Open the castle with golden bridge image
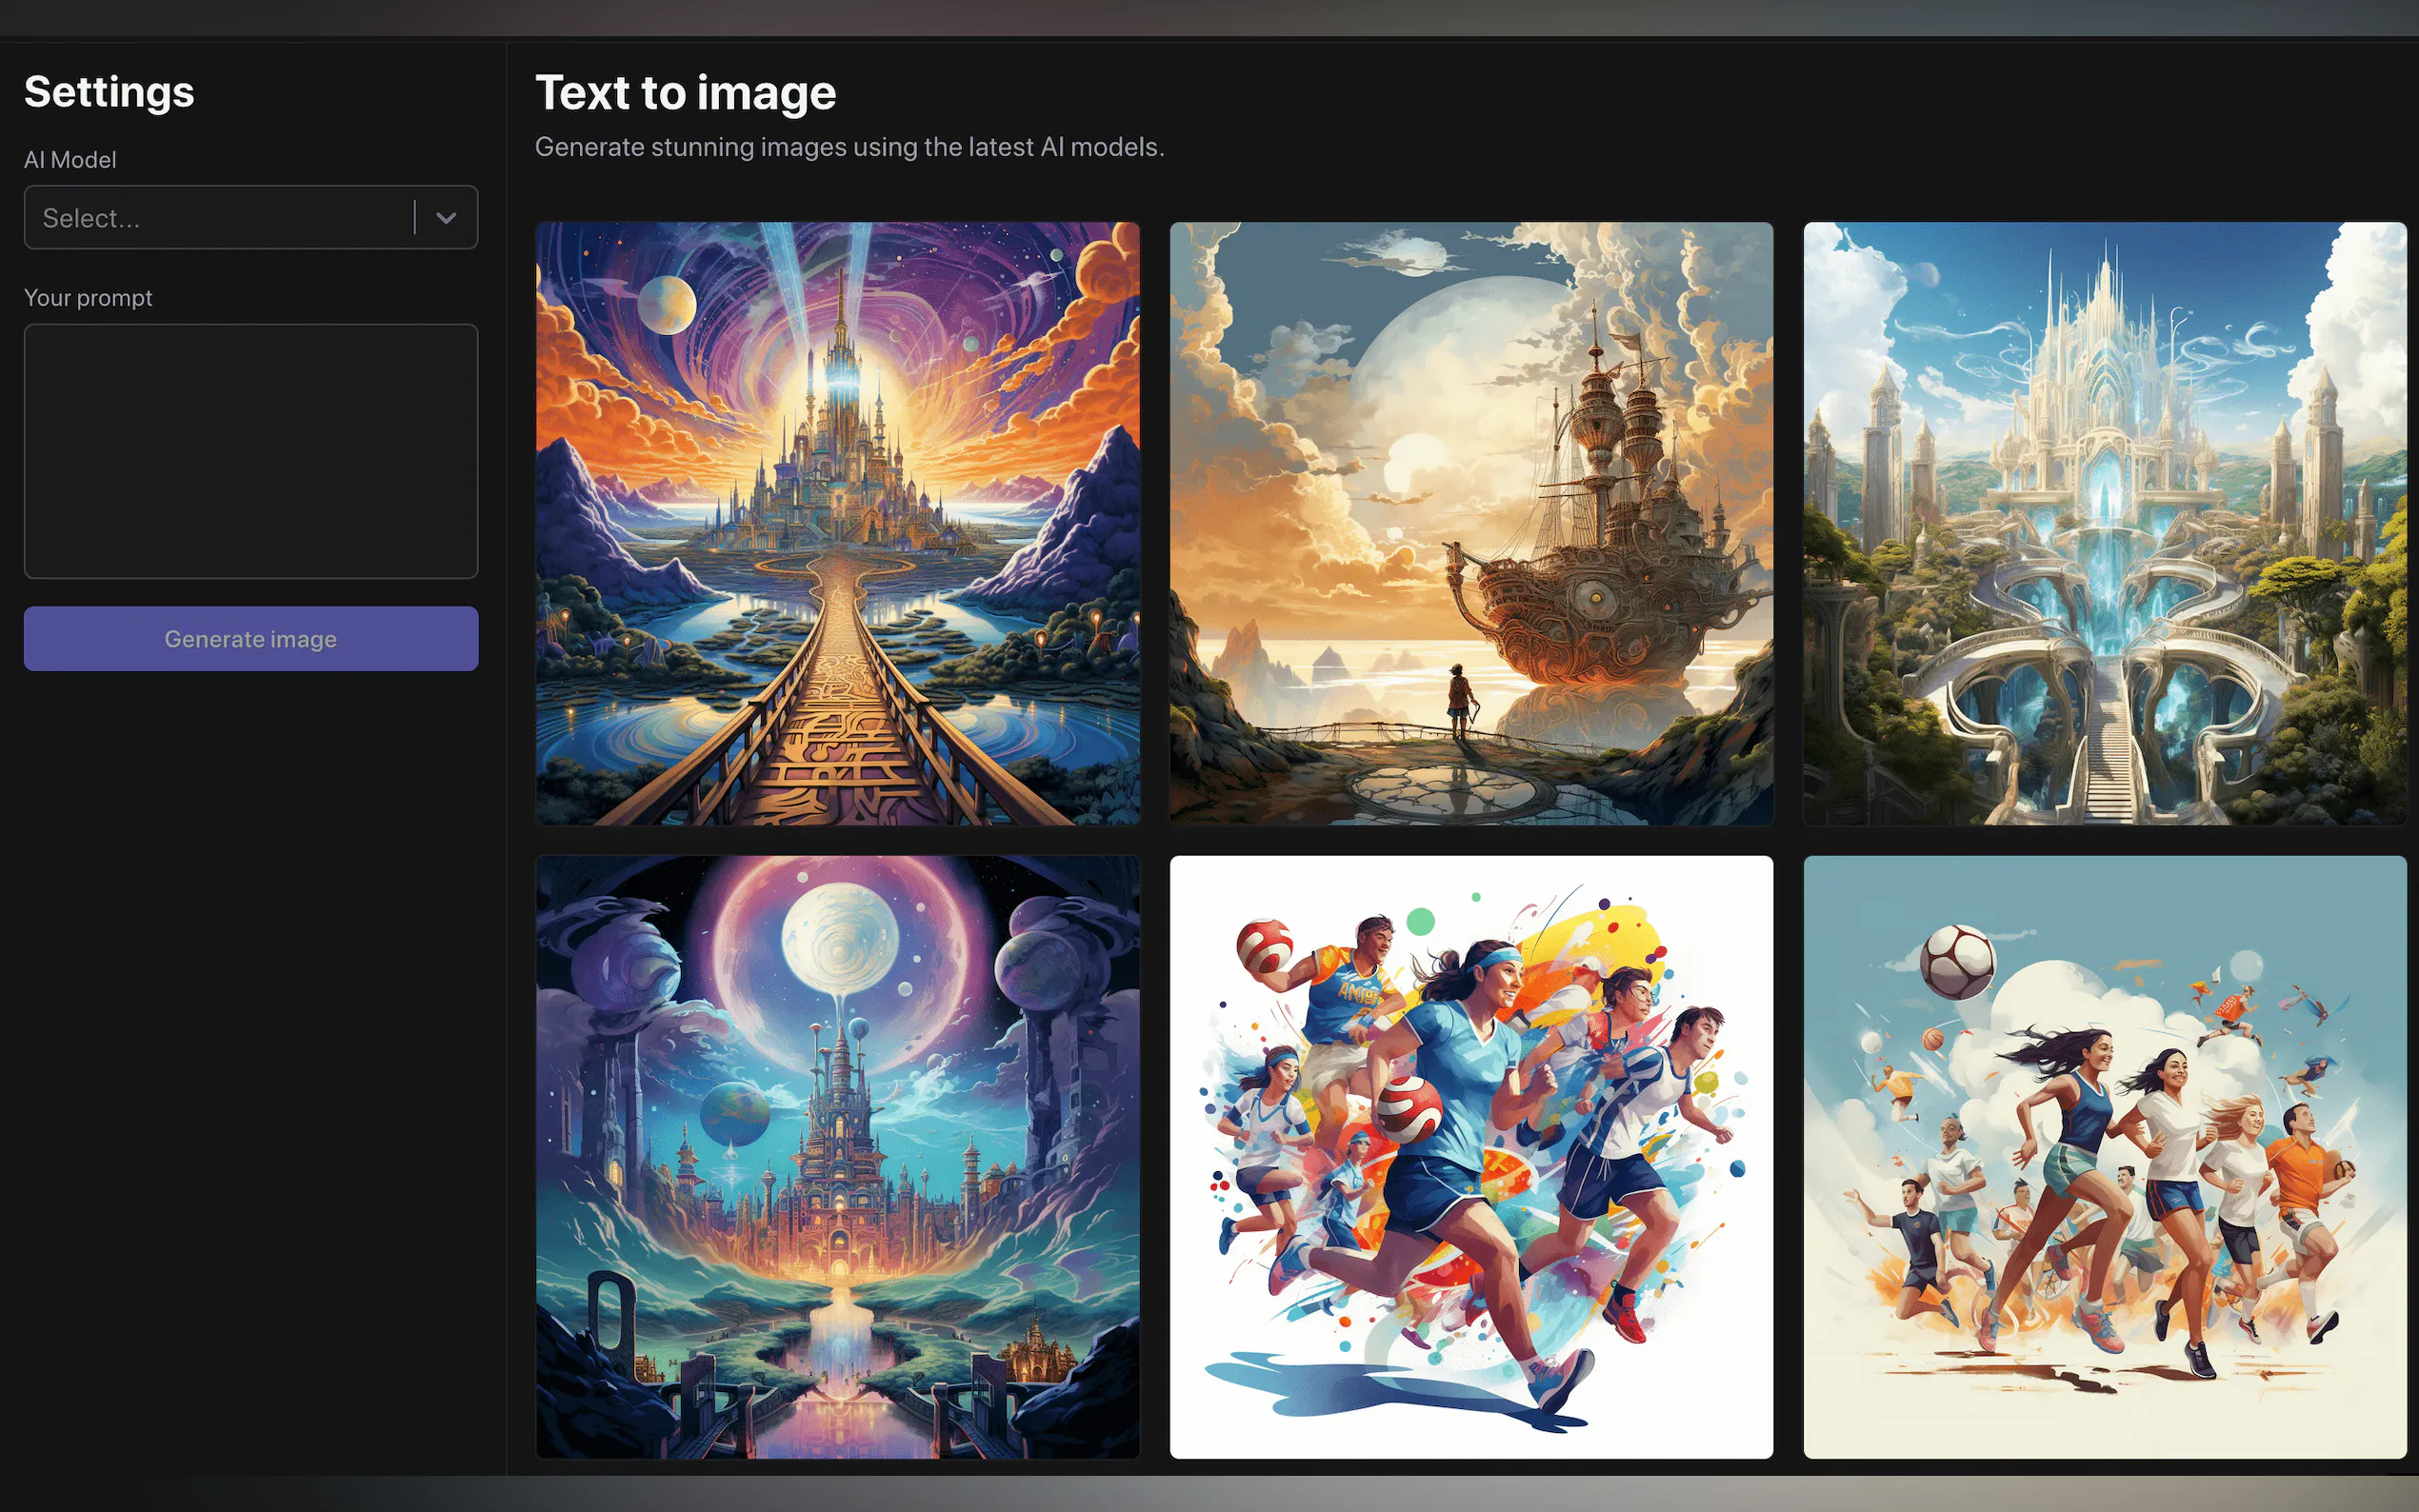The image size is (2419, 1512). (837, 523)
